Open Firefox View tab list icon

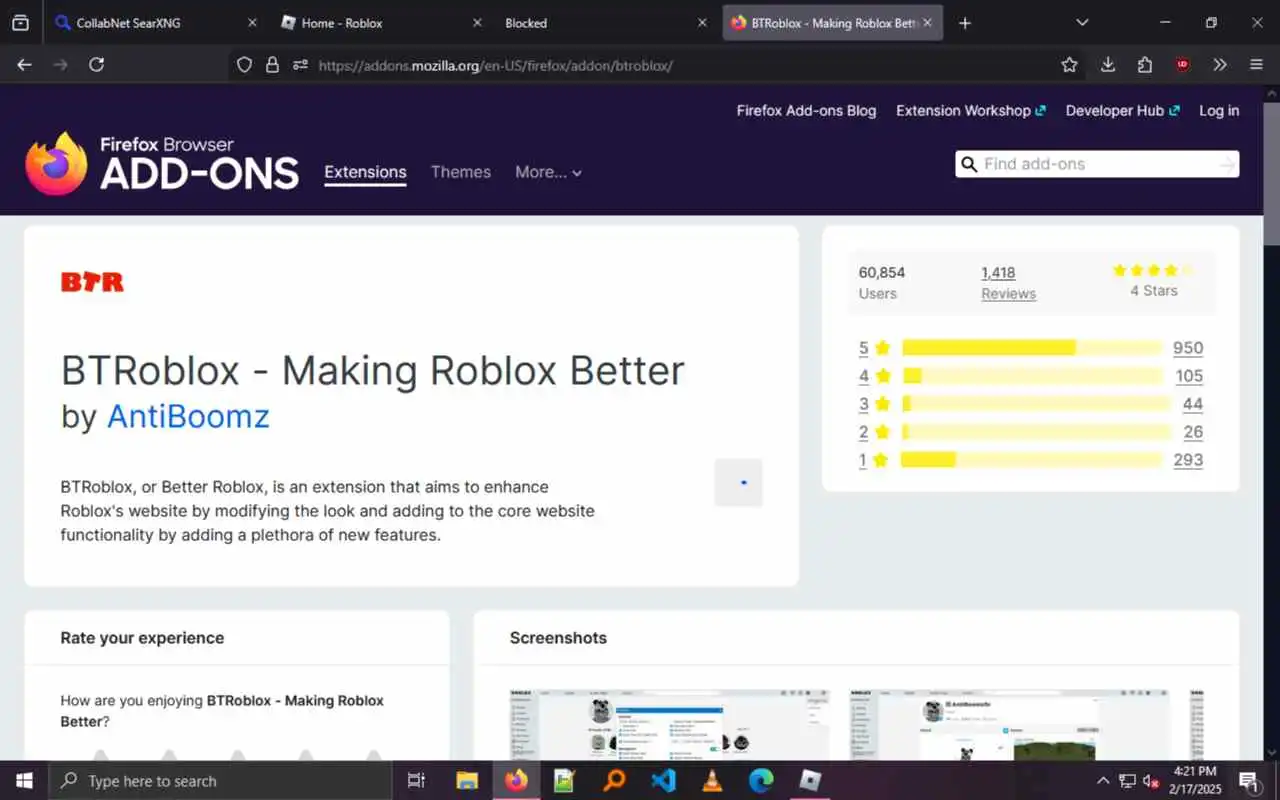tap(20, 22)
